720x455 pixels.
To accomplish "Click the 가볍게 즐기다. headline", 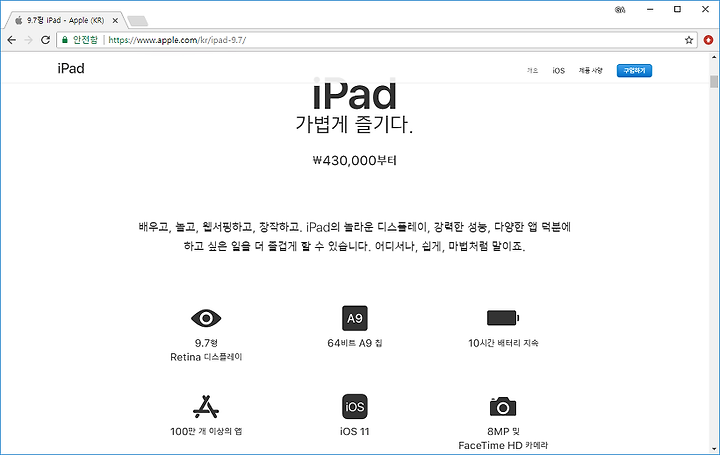I will click(x=354, y=124).
